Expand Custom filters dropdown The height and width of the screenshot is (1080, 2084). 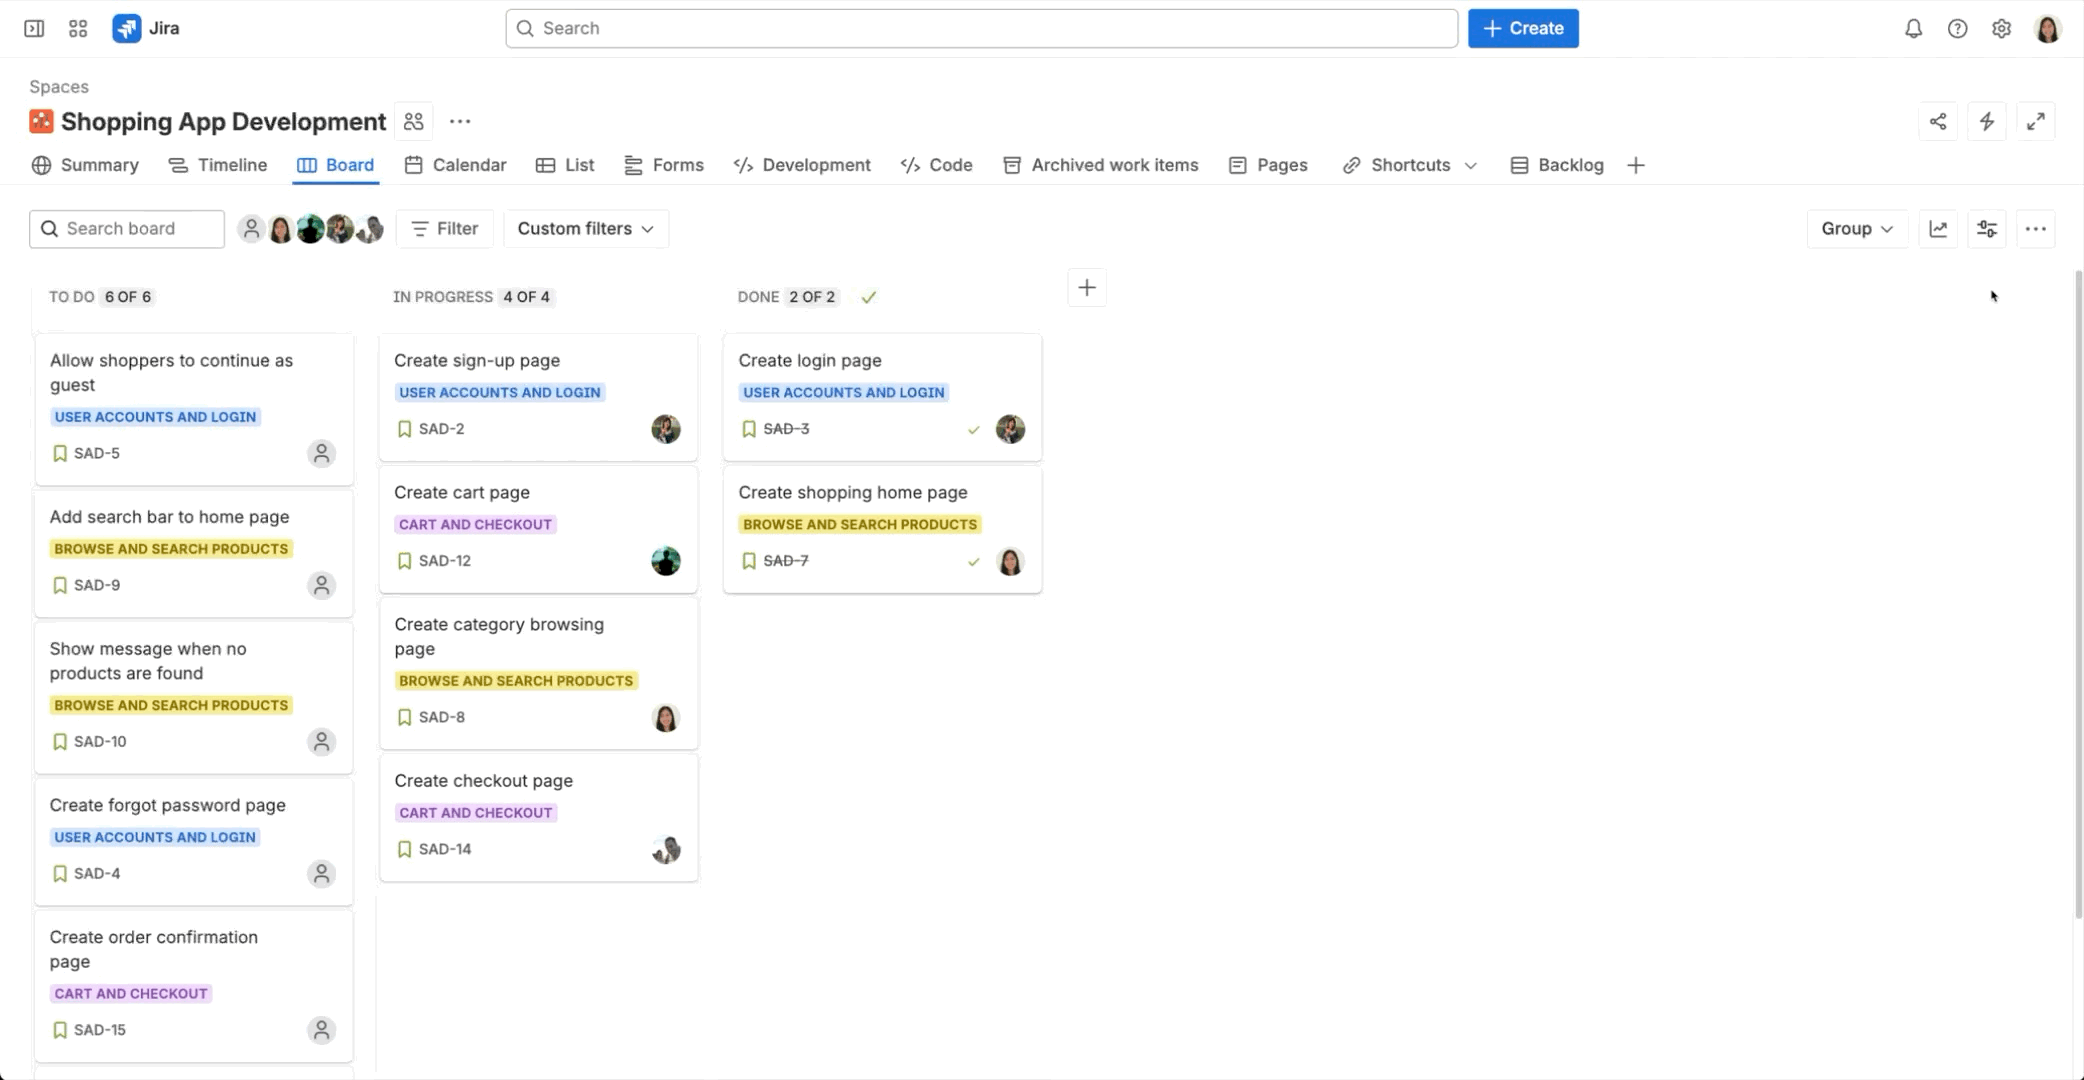[x=586, y=229]
